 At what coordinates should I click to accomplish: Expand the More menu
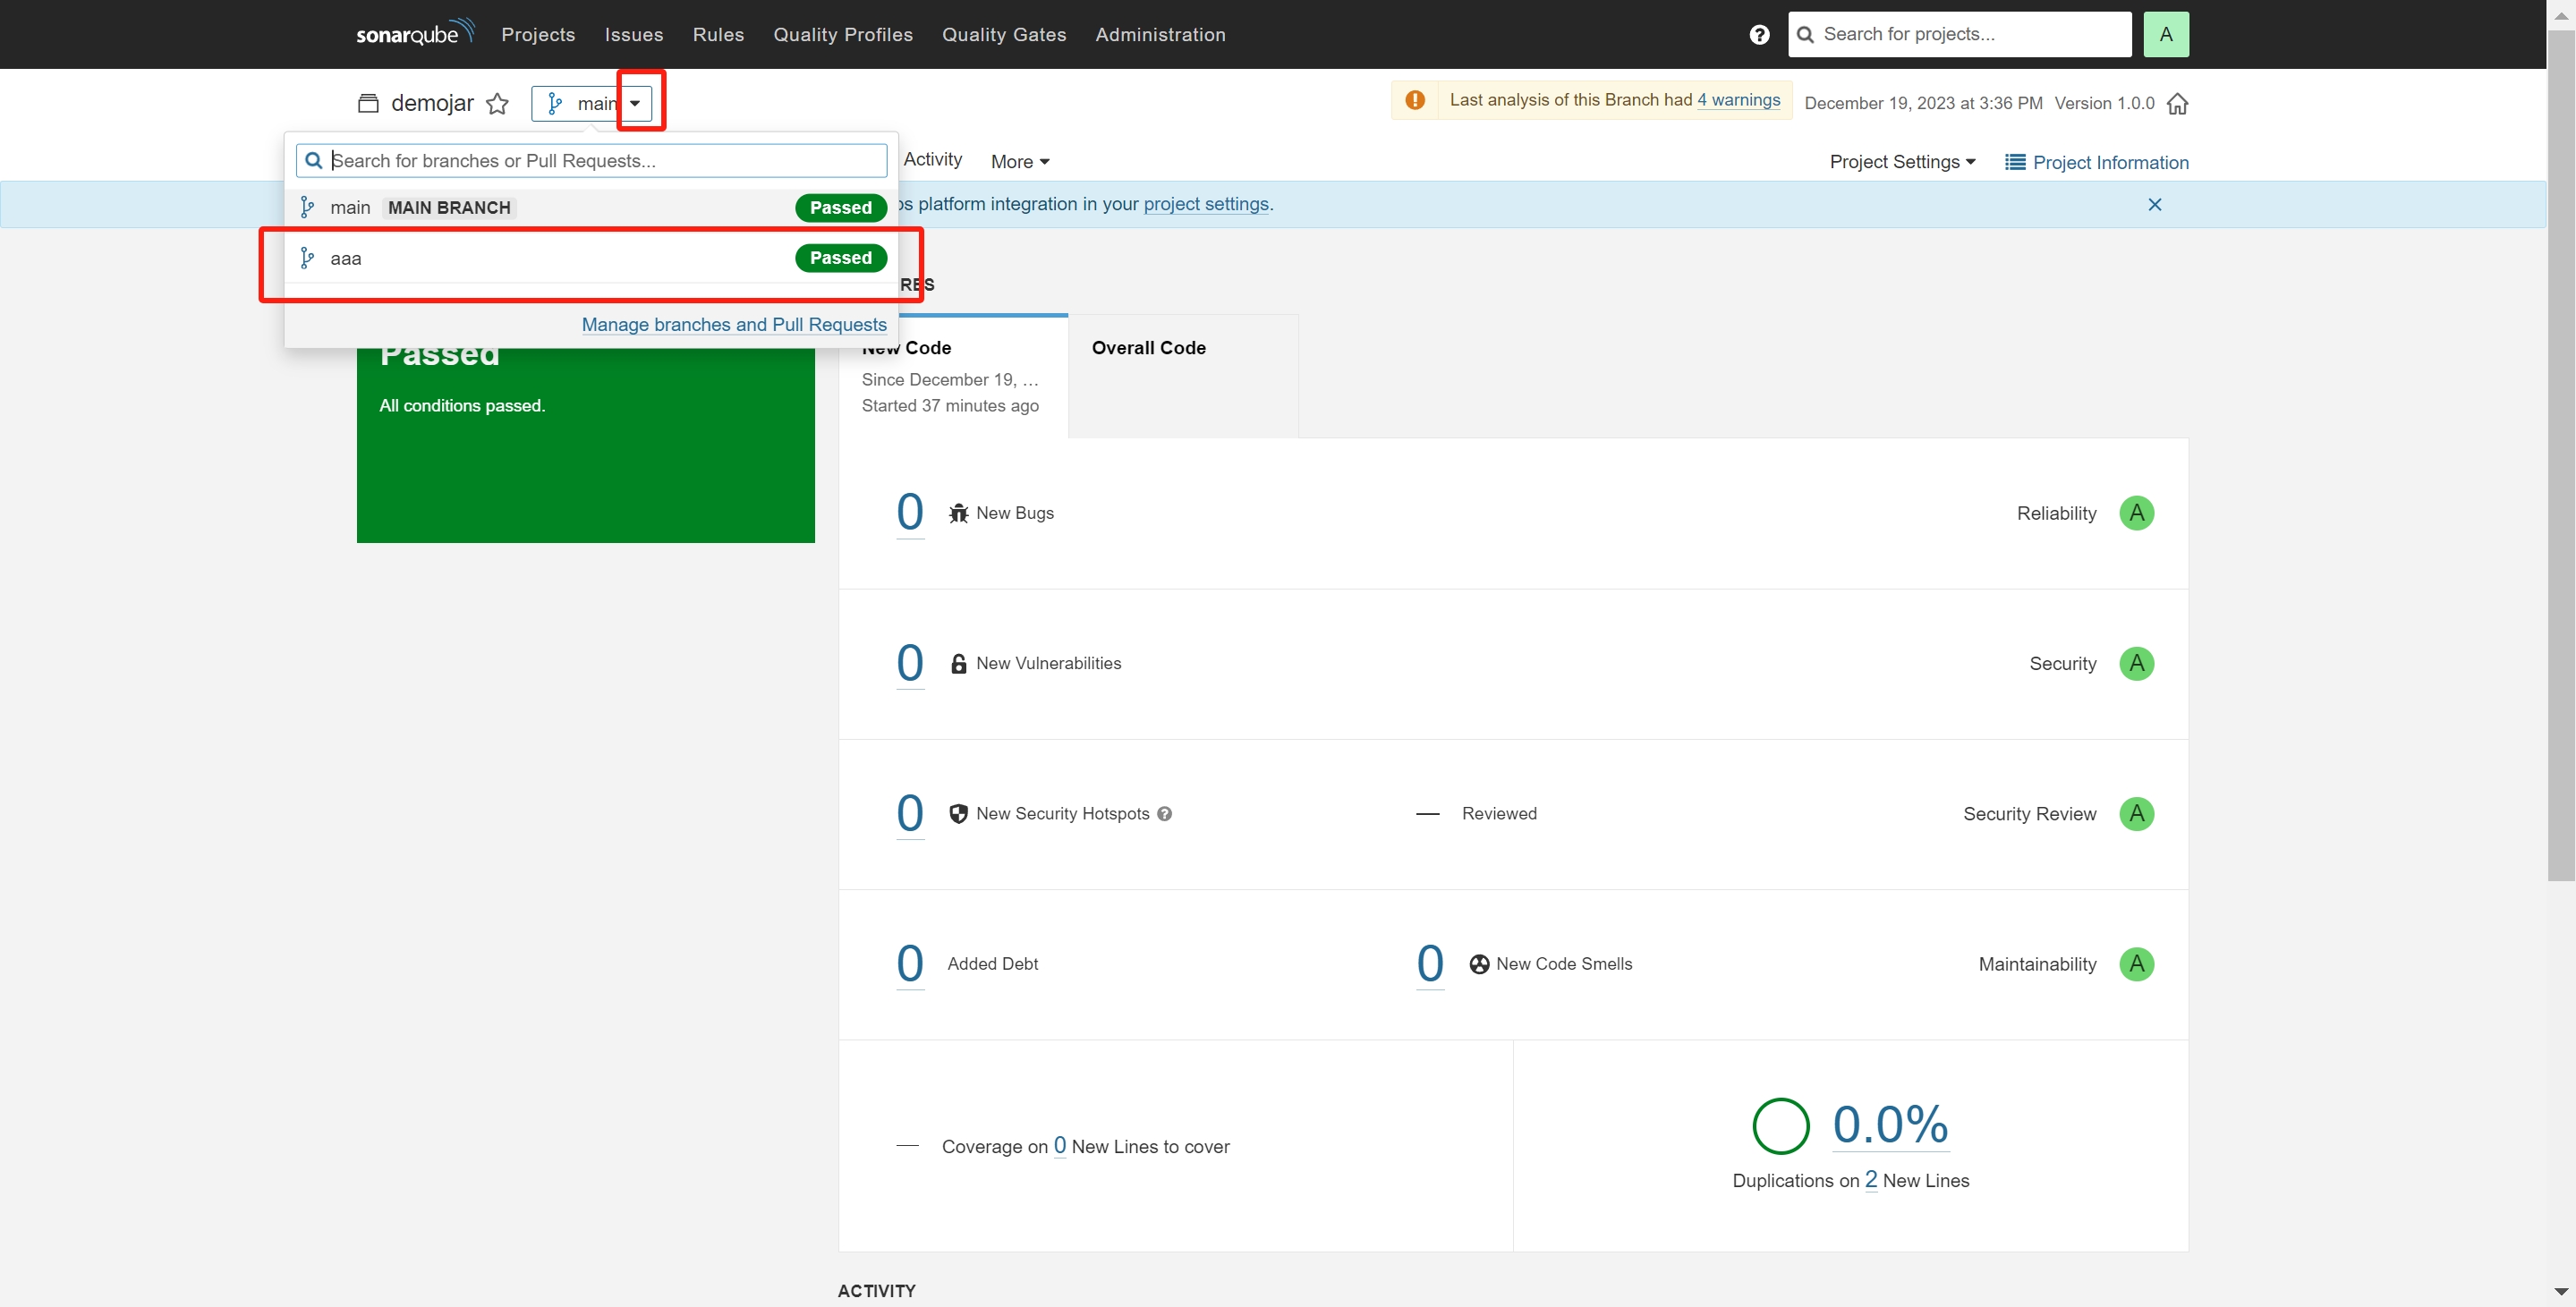(1019, 162)
